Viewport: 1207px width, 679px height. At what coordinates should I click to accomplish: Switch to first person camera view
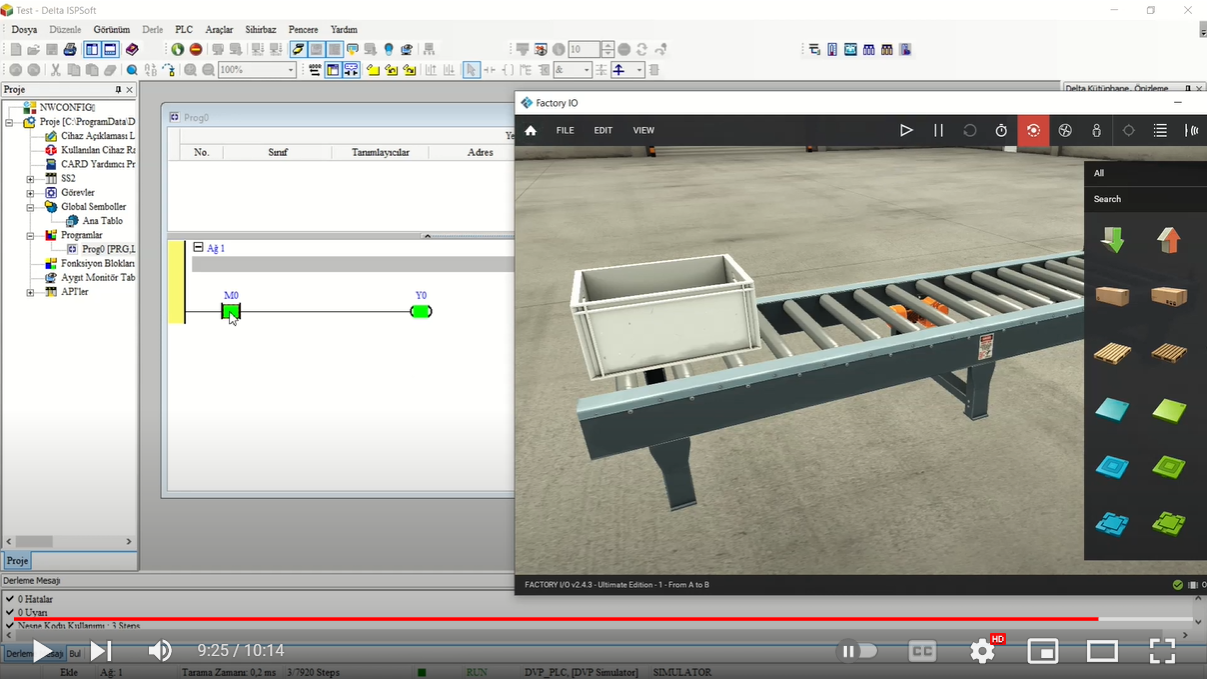pyautogui.click(x=1096, y=130)
